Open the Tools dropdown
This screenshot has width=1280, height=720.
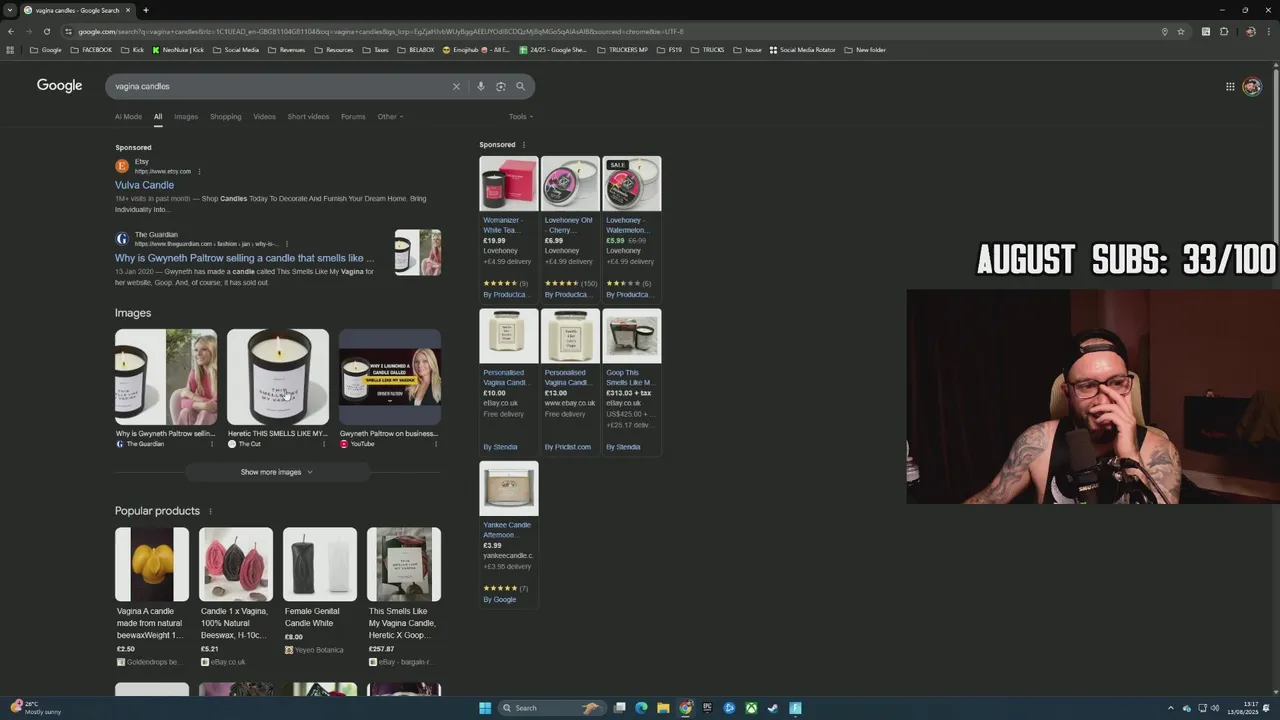click(x=520, y=116)
